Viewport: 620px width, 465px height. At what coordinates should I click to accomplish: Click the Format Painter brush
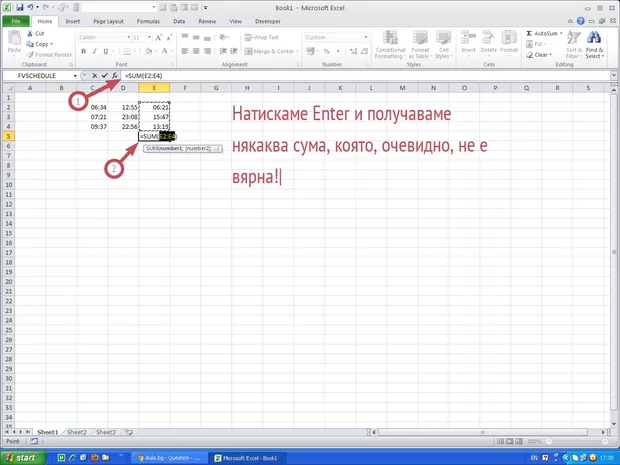30,55
